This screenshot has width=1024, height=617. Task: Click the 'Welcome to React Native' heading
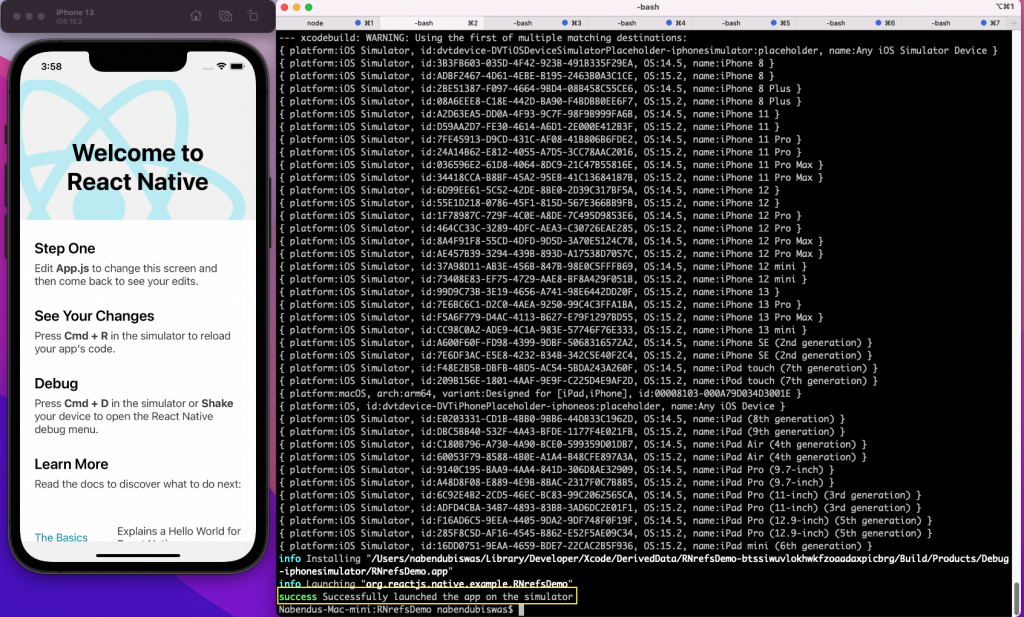point(138,167)
